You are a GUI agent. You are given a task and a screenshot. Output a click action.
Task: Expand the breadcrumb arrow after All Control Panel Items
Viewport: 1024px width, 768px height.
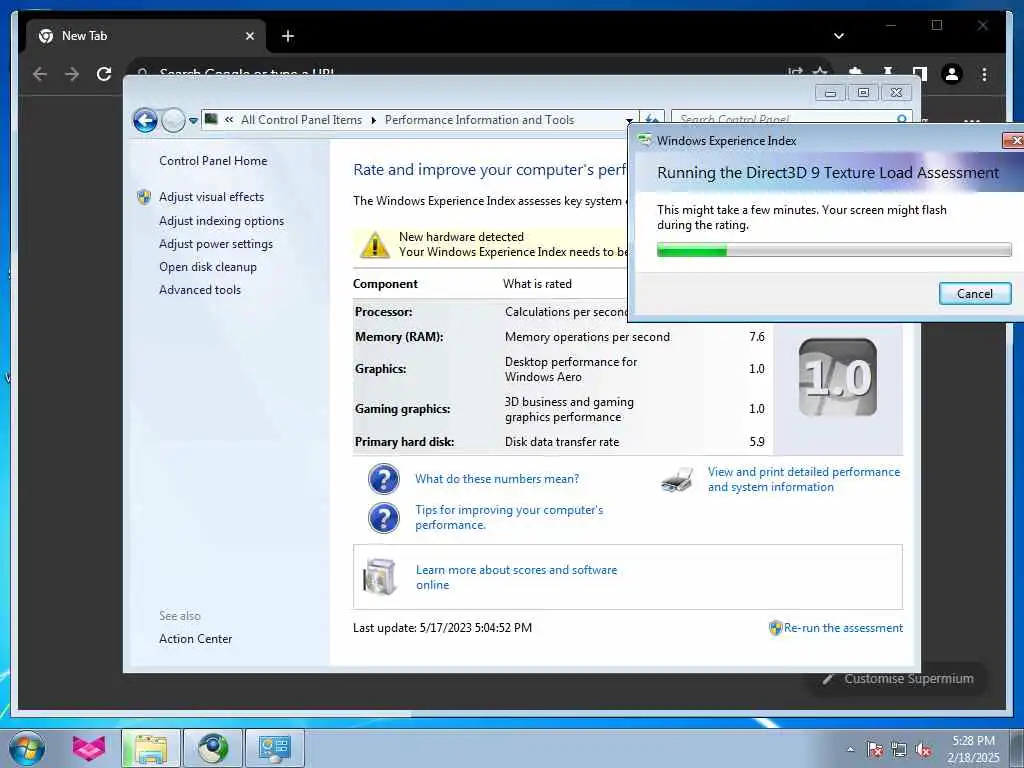374,120
